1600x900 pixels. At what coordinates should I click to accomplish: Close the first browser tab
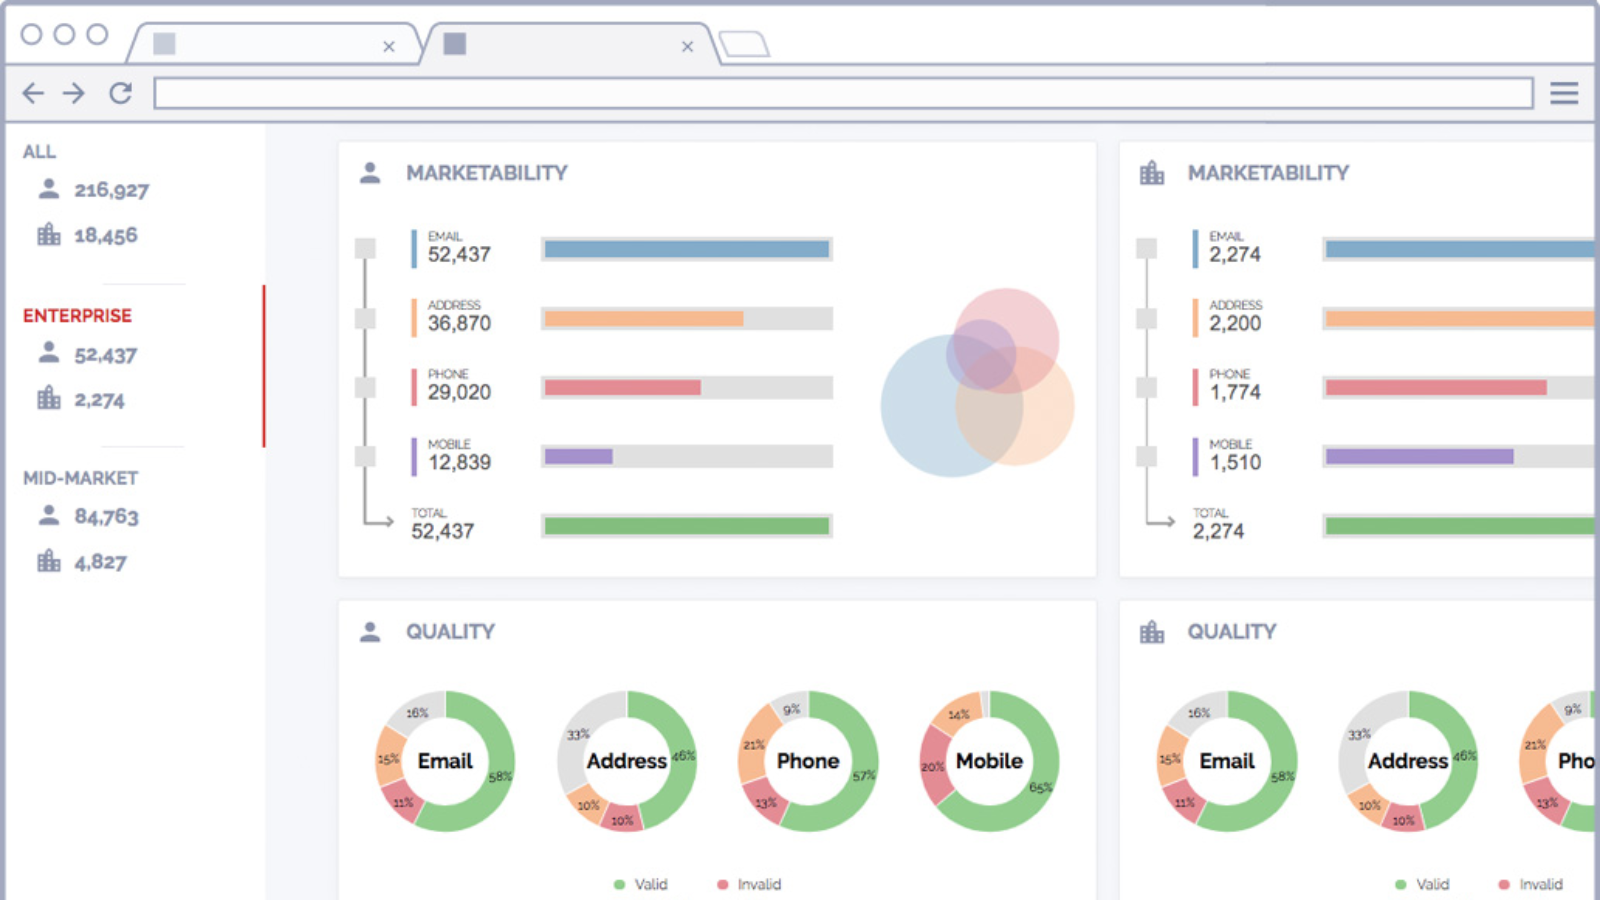tap(389, 47)
